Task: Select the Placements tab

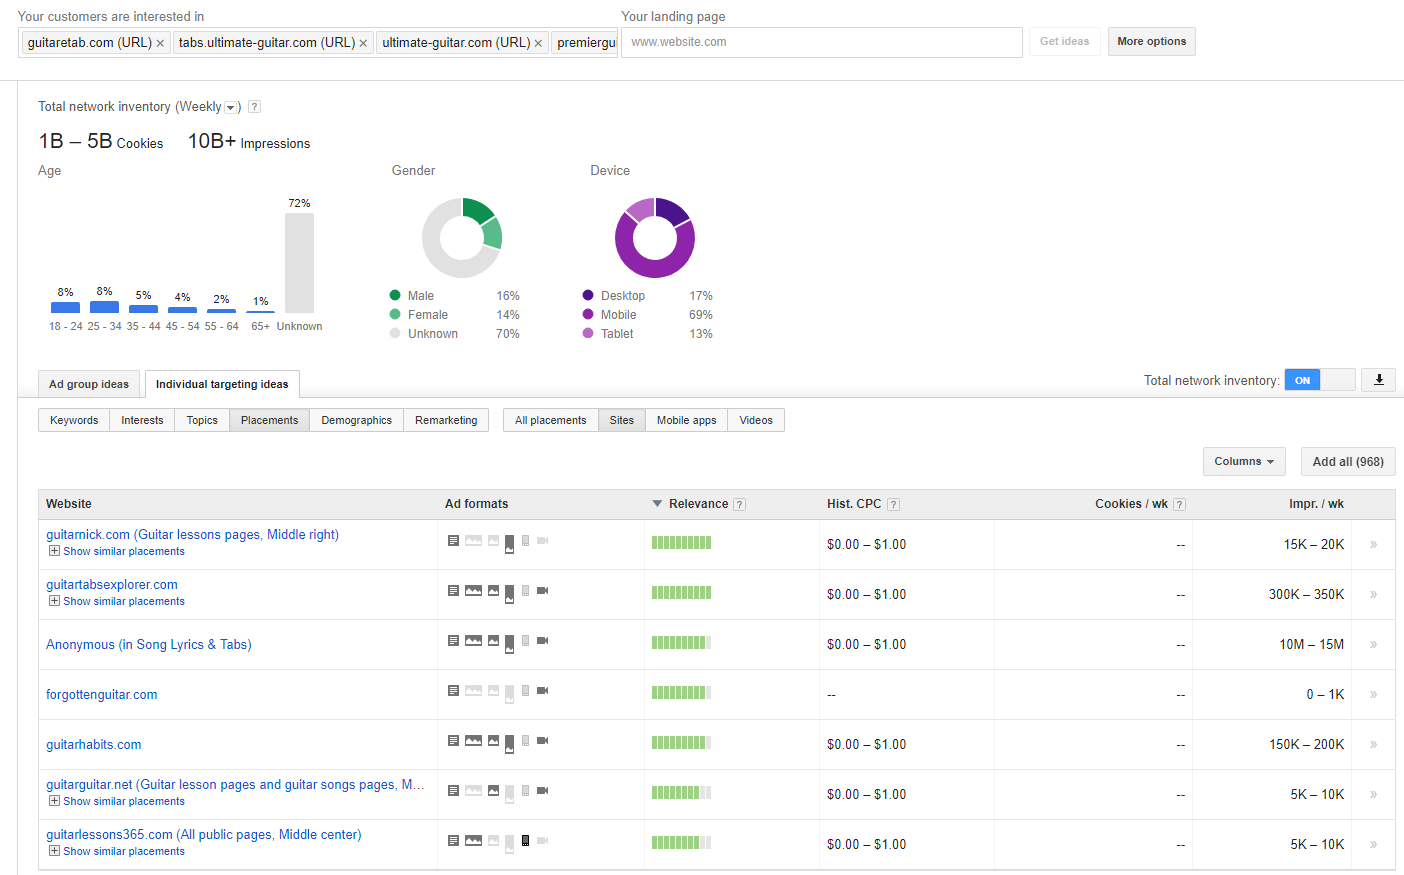Action: [x=269, y=420]
